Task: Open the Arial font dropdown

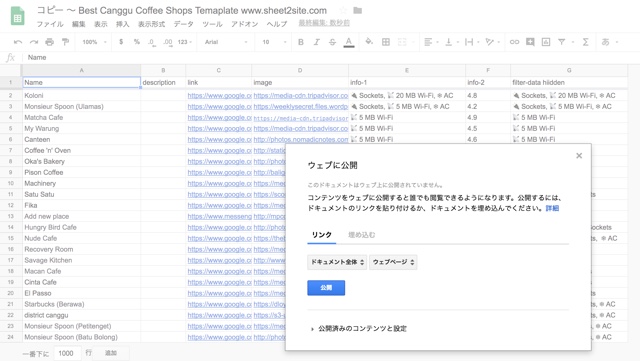Action: coord(226,42)
